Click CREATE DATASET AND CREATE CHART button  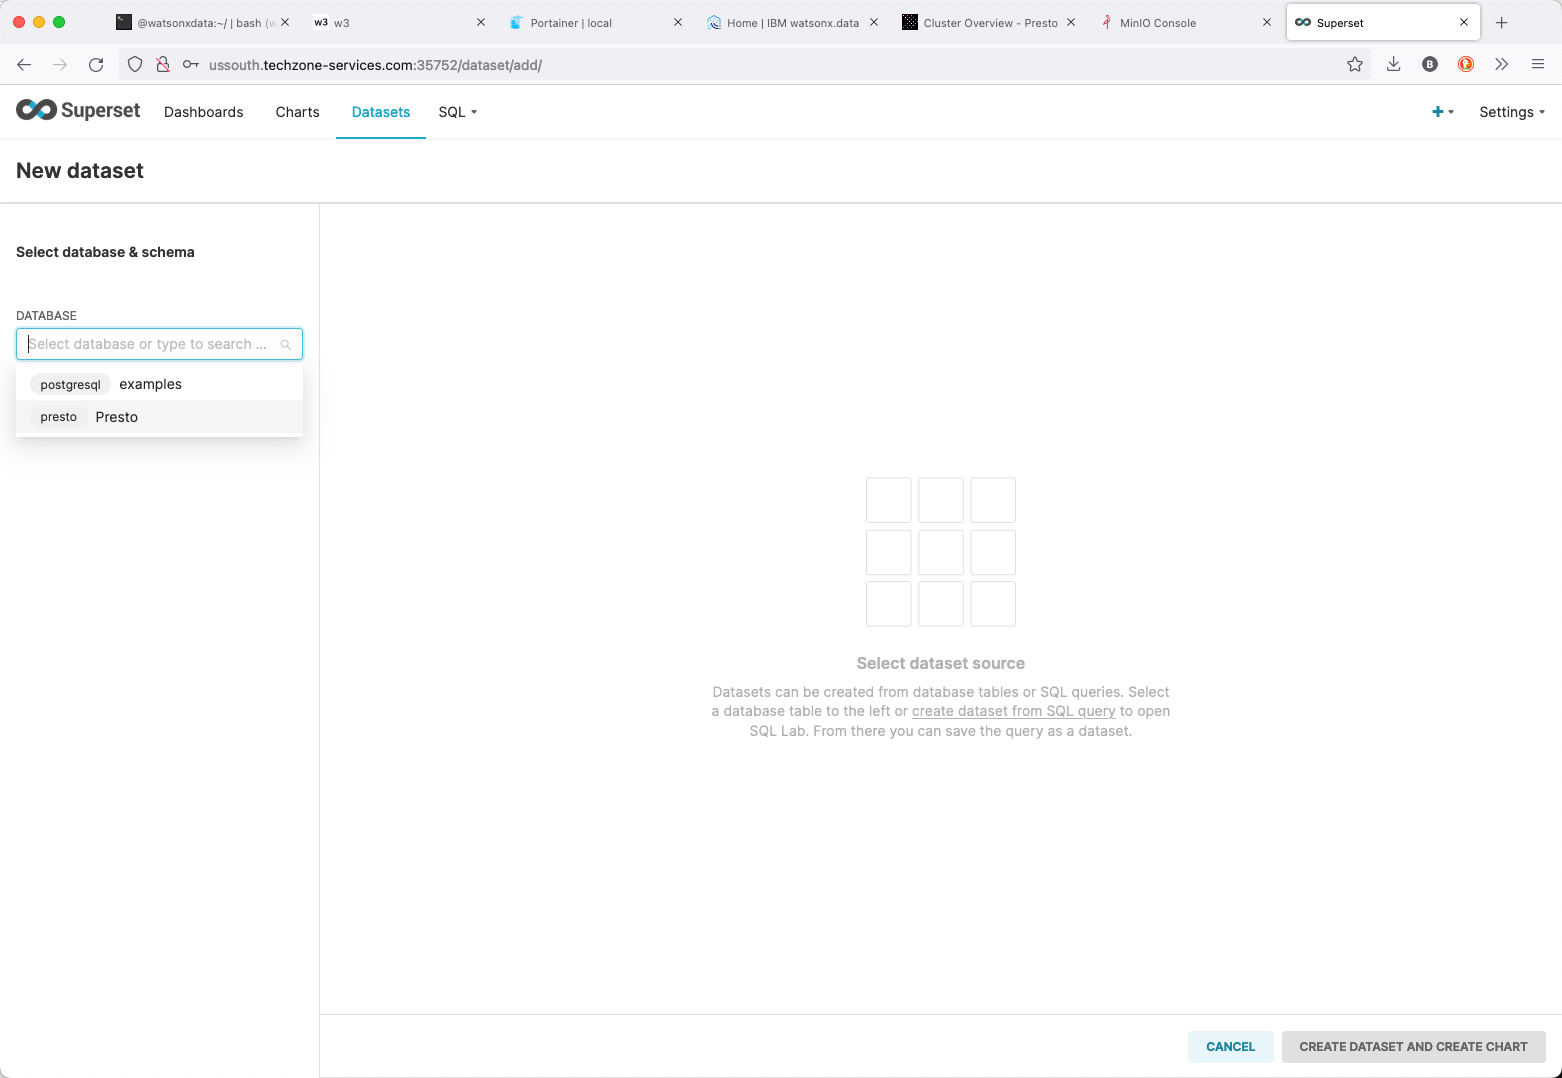point(1413,1046)
